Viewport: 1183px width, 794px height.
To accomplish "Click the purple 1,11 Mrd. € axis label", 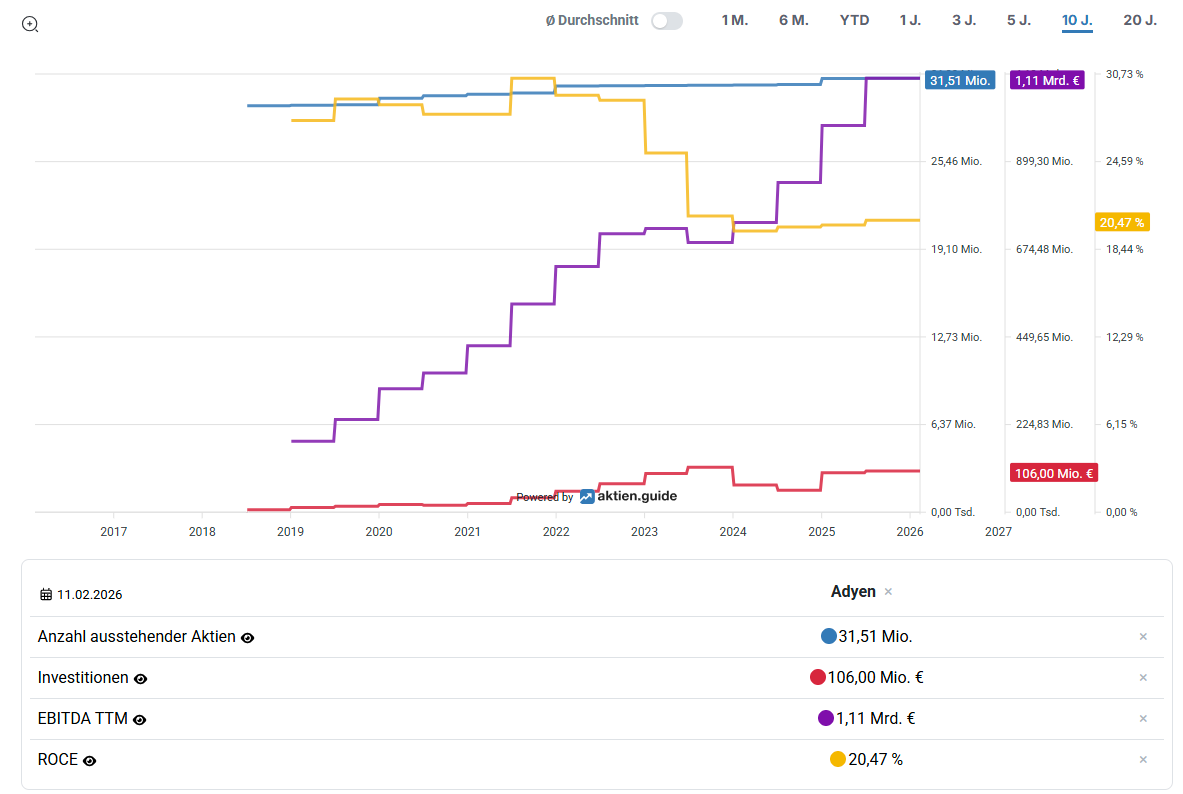I will [x=1046, y=81].
